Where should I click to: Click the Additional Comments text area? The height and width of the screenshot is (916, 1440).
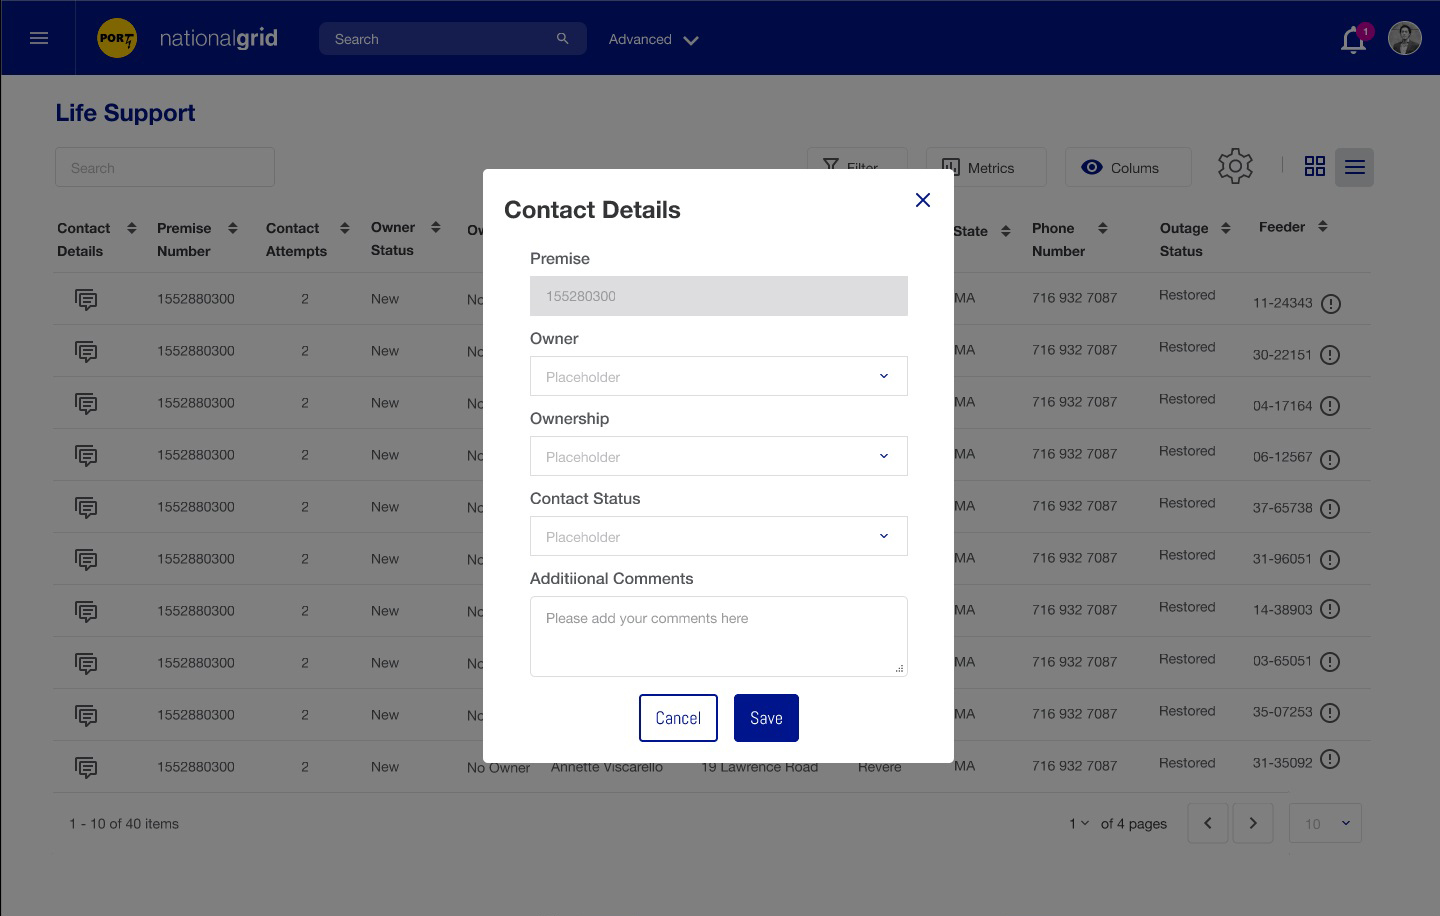(718, 636)
